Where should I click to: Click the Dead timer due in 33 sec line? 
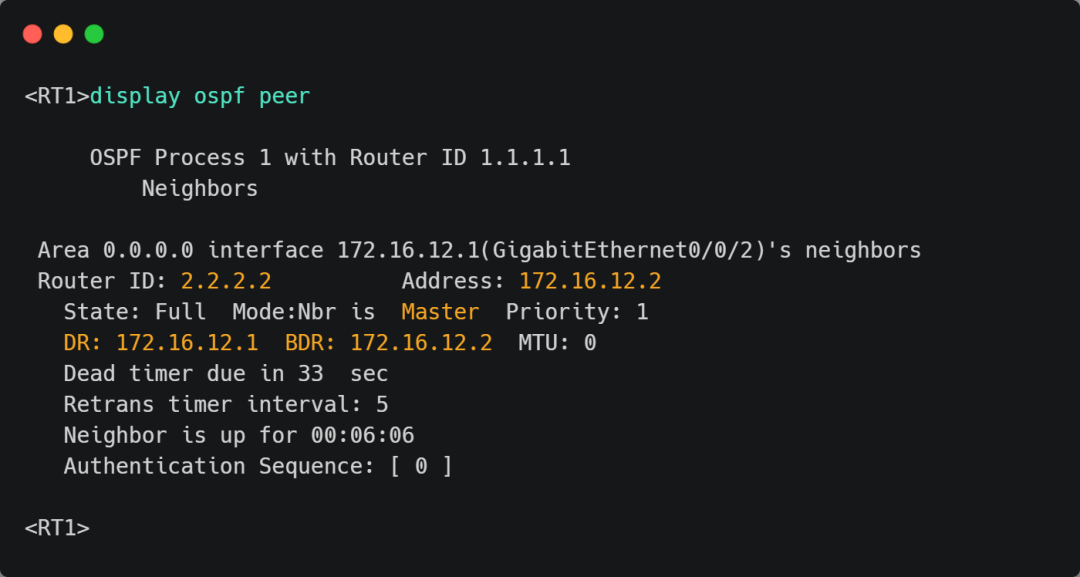tap(226, 374)
